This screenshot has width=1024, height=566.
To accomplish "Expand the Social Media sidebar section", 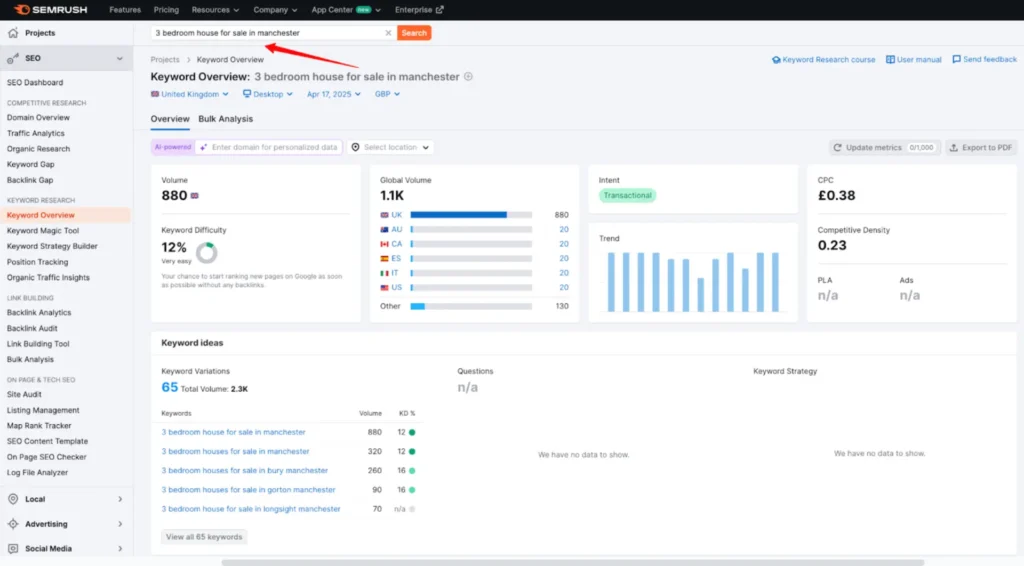I will (120, 548).
